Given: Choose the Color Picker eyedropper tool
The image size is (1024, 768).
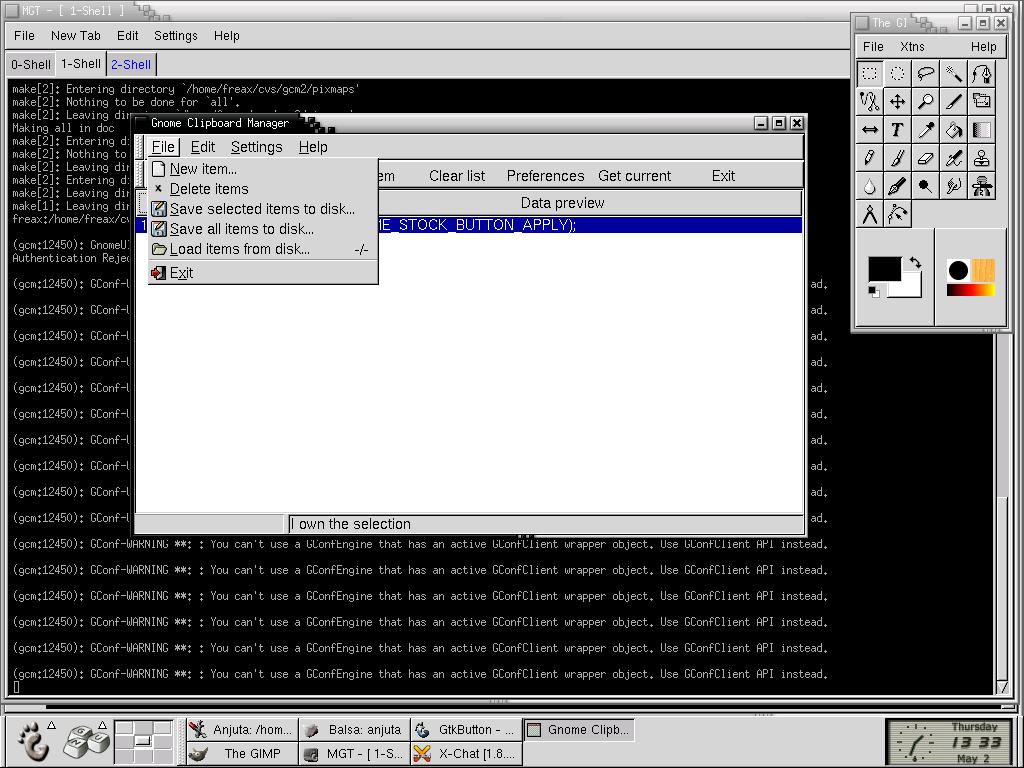Looking at the screenshot, I should coord(925,129).
